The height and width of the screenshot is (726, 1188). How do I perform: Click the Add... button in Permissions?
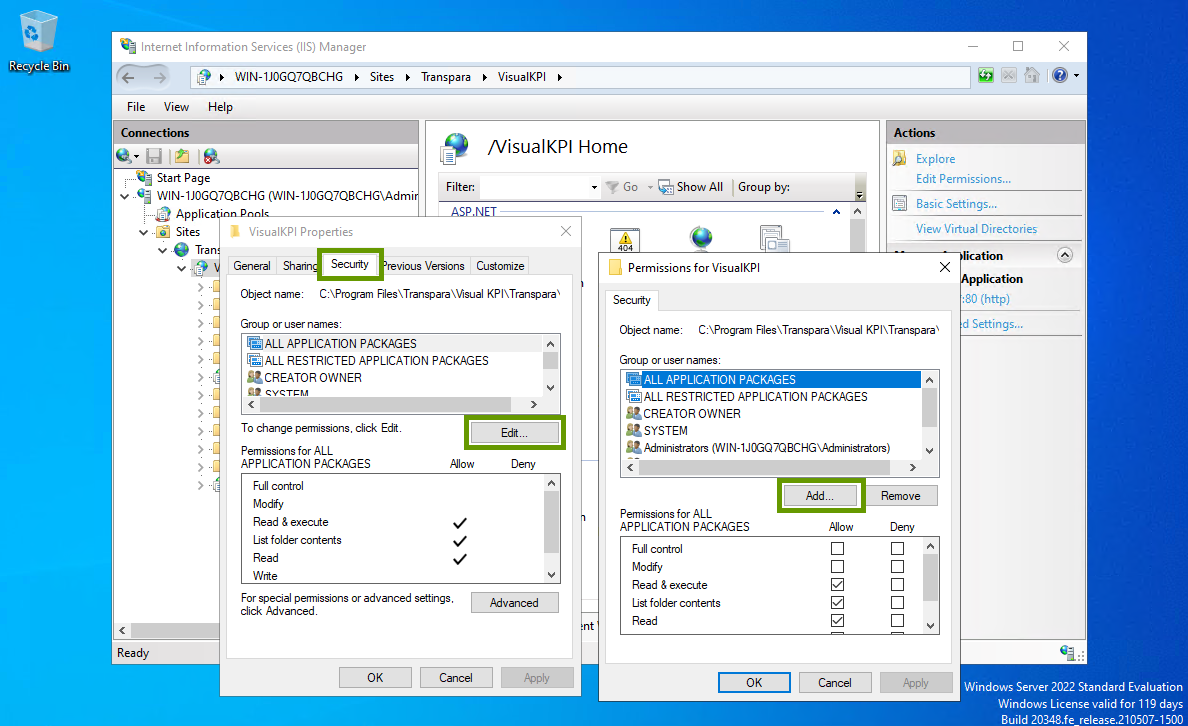click(x=820, y=496)
